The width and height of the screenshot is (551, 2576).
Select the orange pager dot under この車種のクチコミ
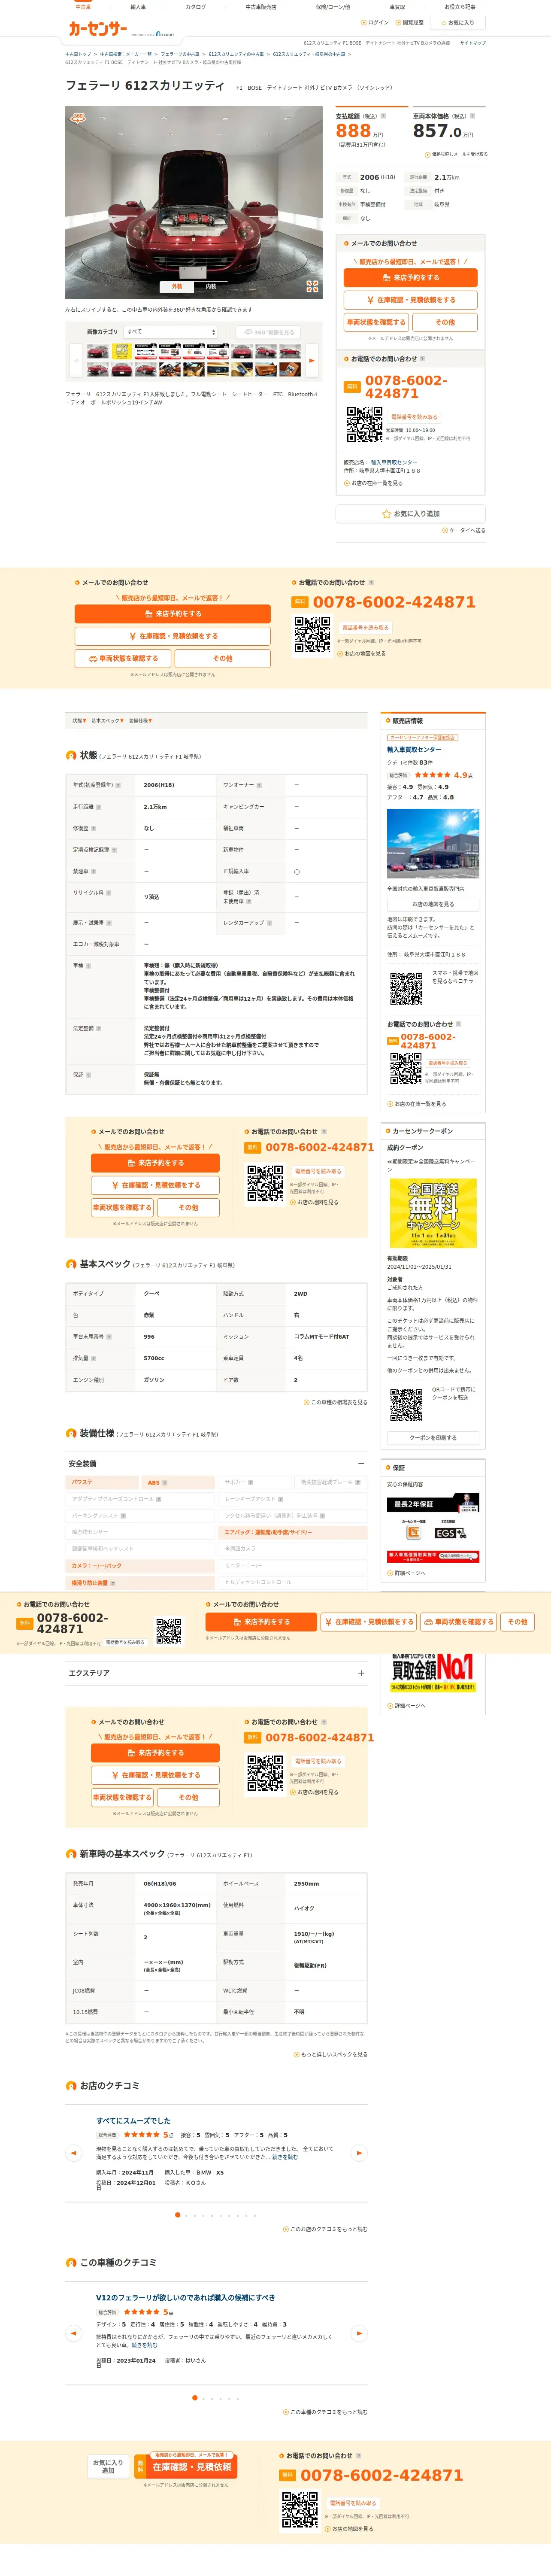(194, 2398)
